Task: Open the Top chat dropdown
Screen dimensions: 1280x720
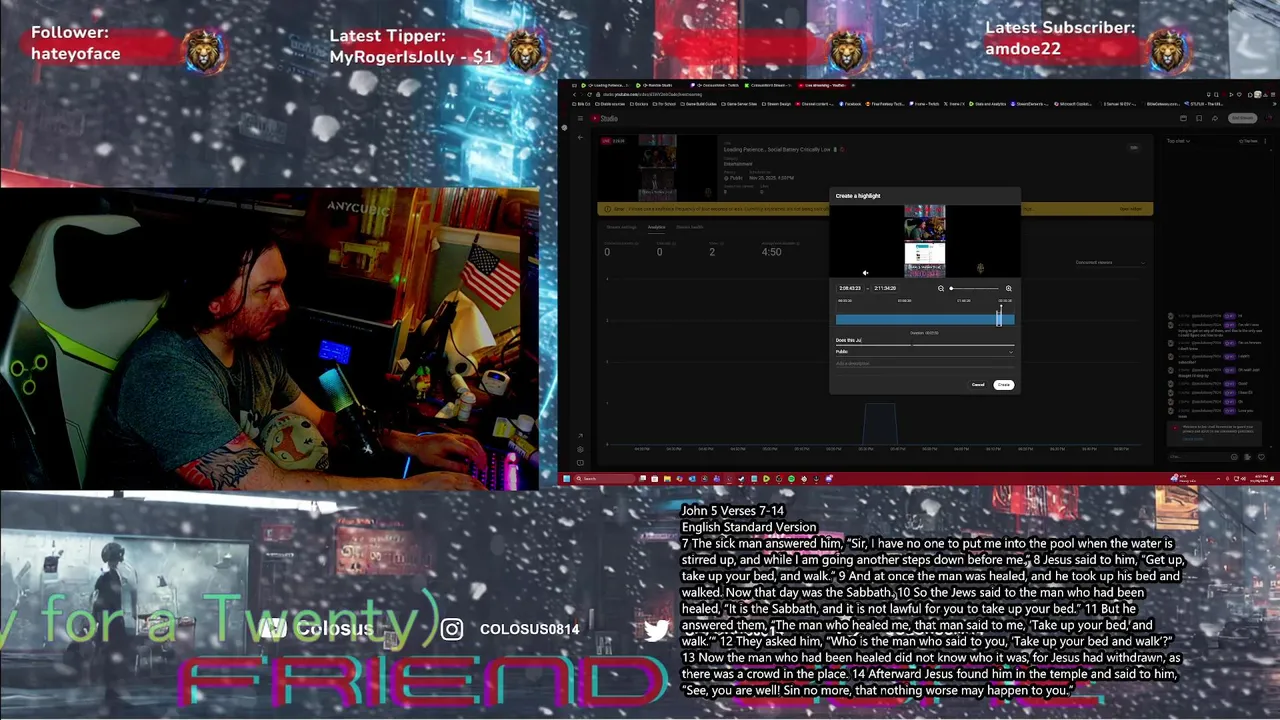Action: point(1178,141)
